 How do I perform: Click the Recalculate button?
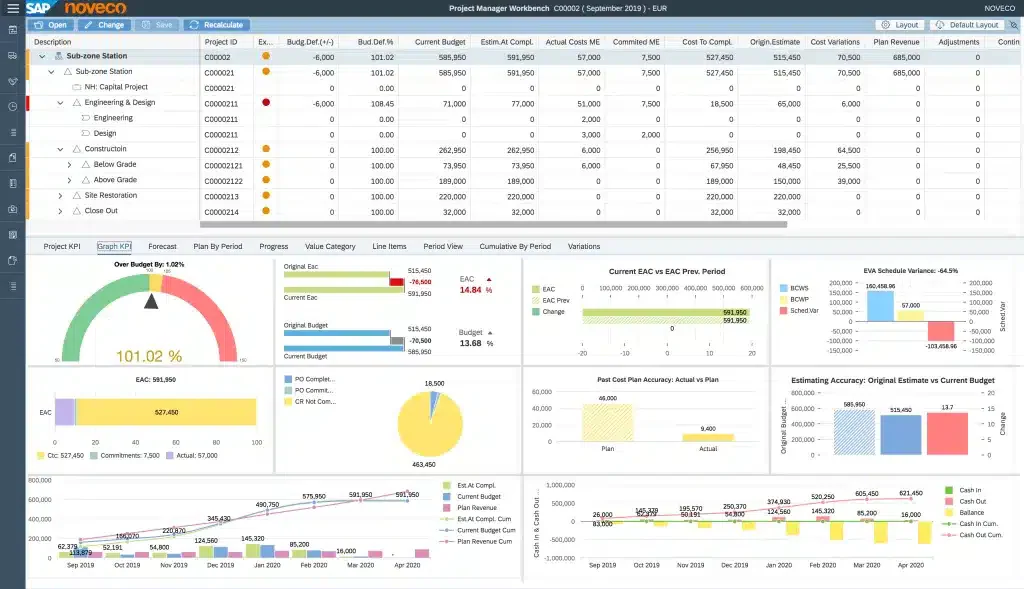tap(216, 25)
